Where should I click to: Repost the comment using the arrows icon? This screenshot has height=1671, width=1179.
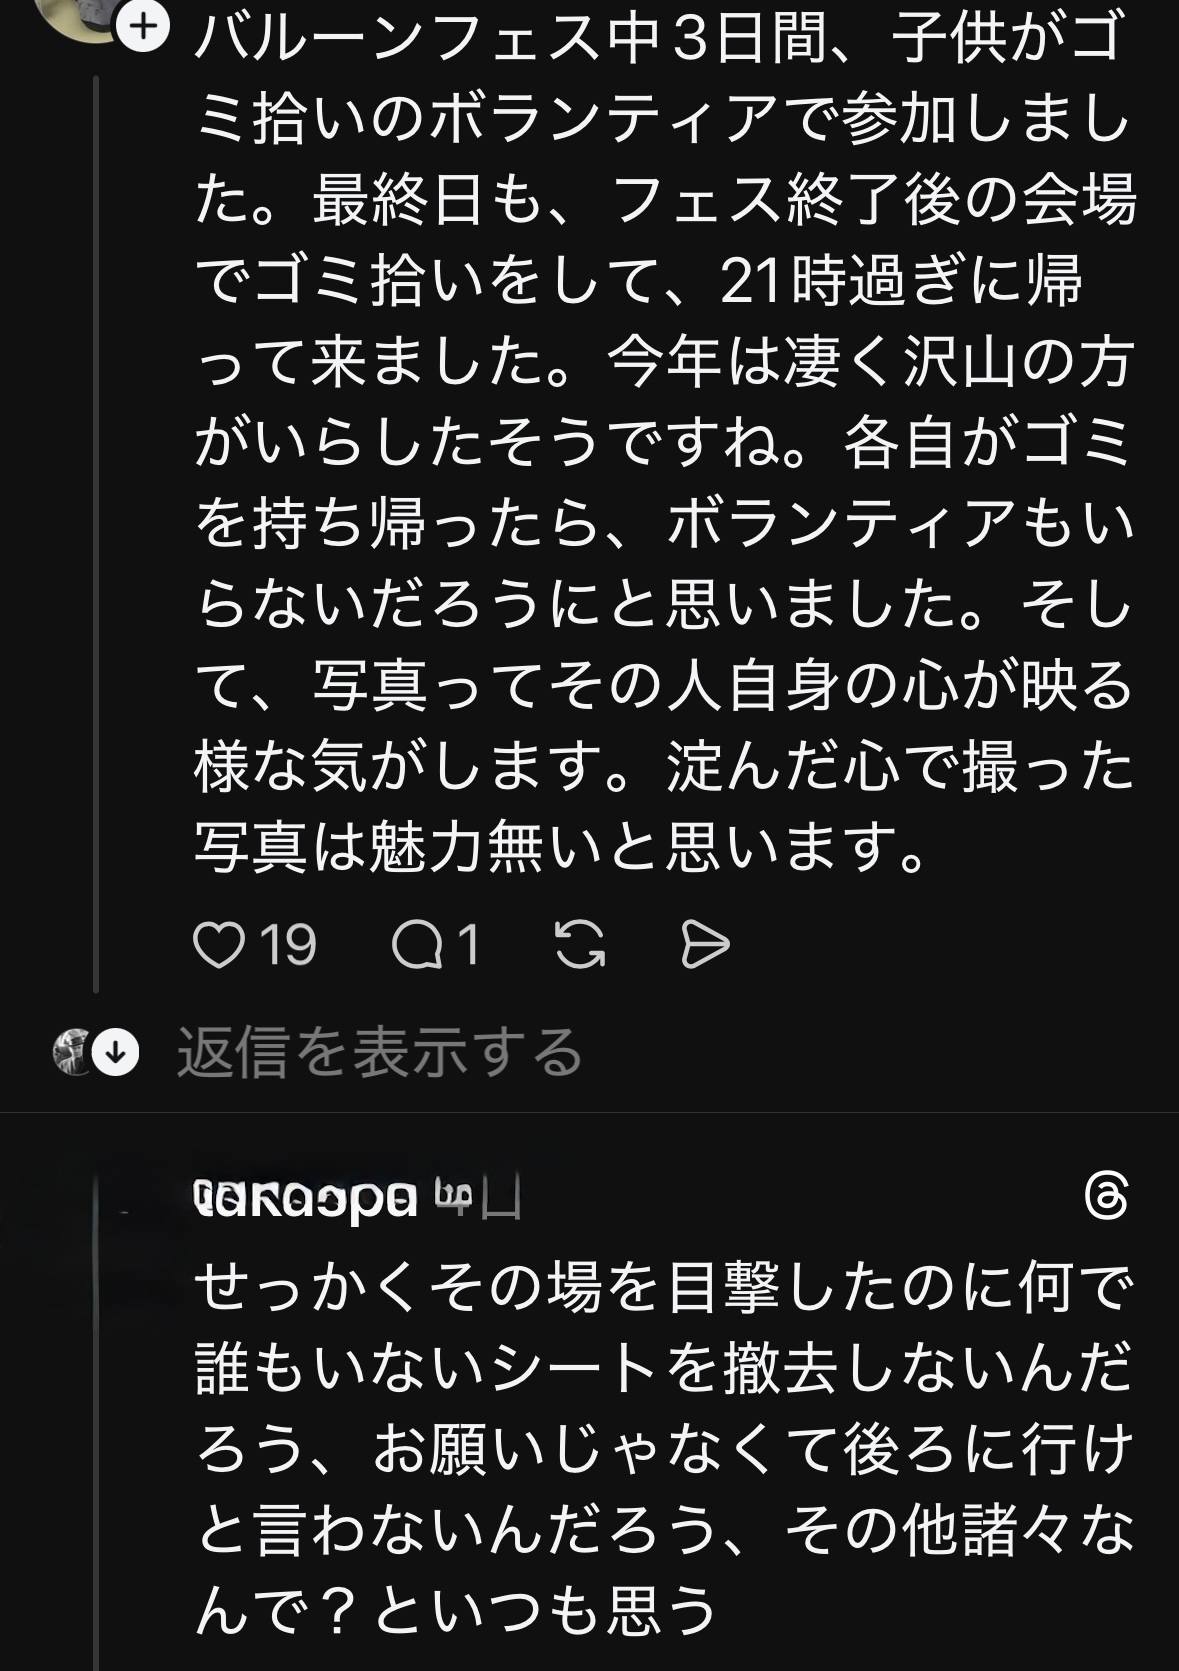pyautogui.click(x=580, y=945)
